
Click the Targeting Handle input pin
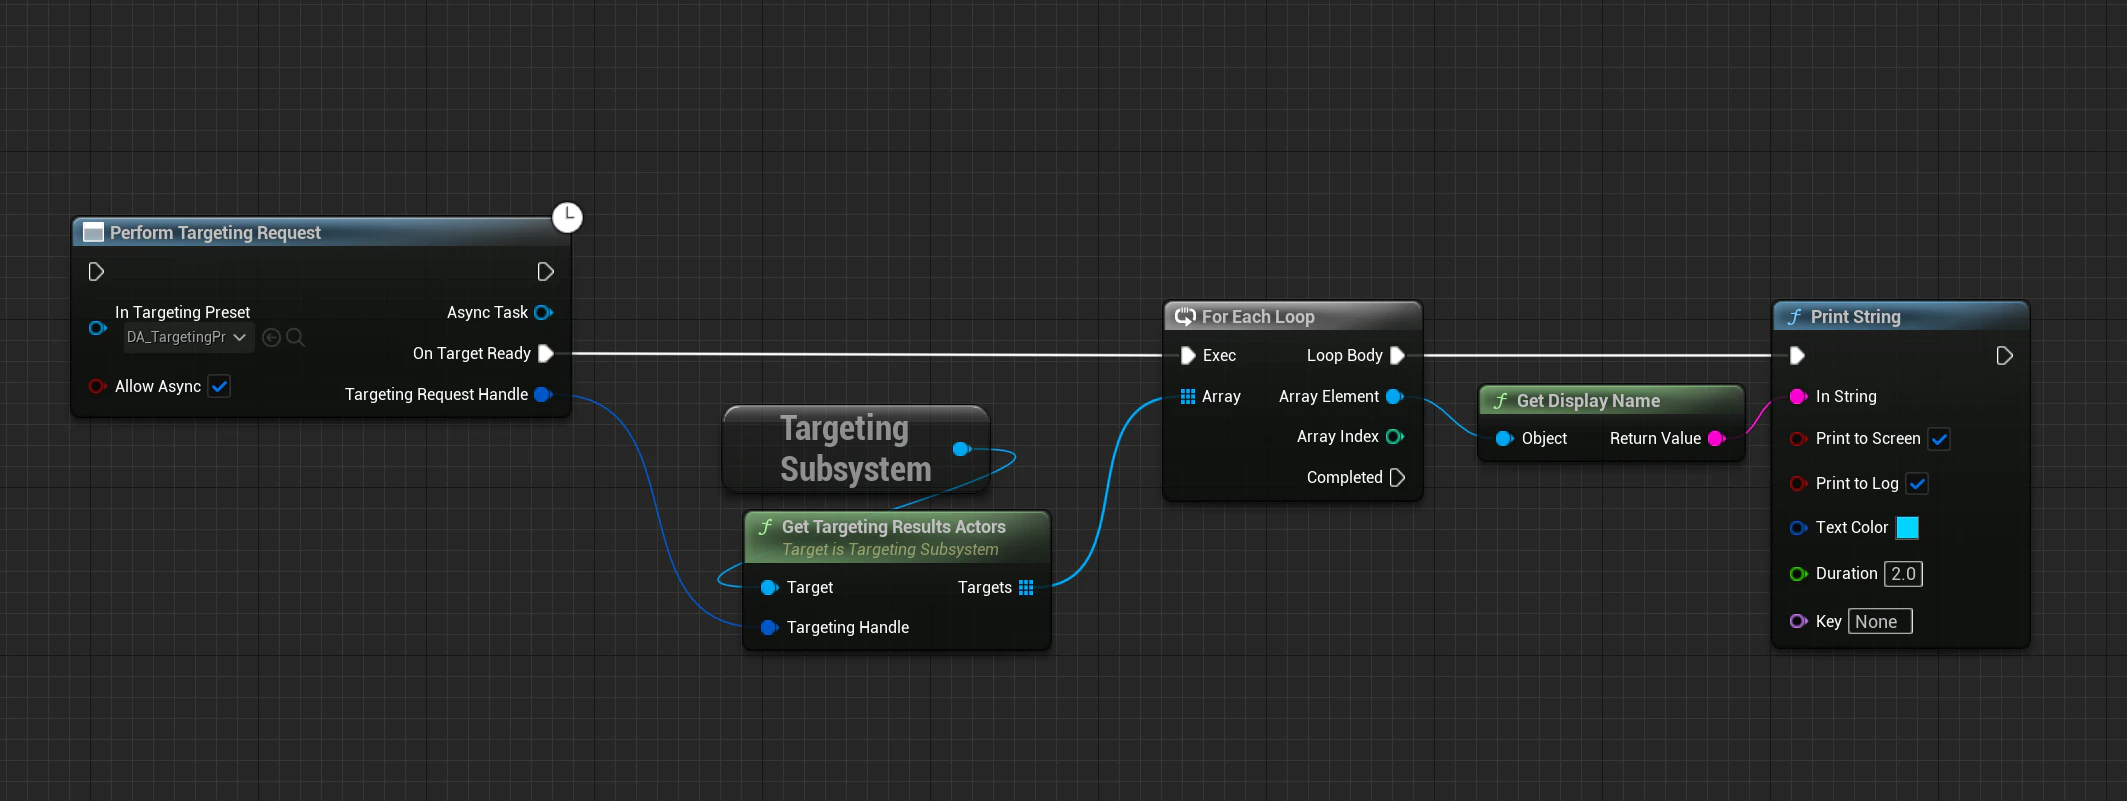pos(769,627)
